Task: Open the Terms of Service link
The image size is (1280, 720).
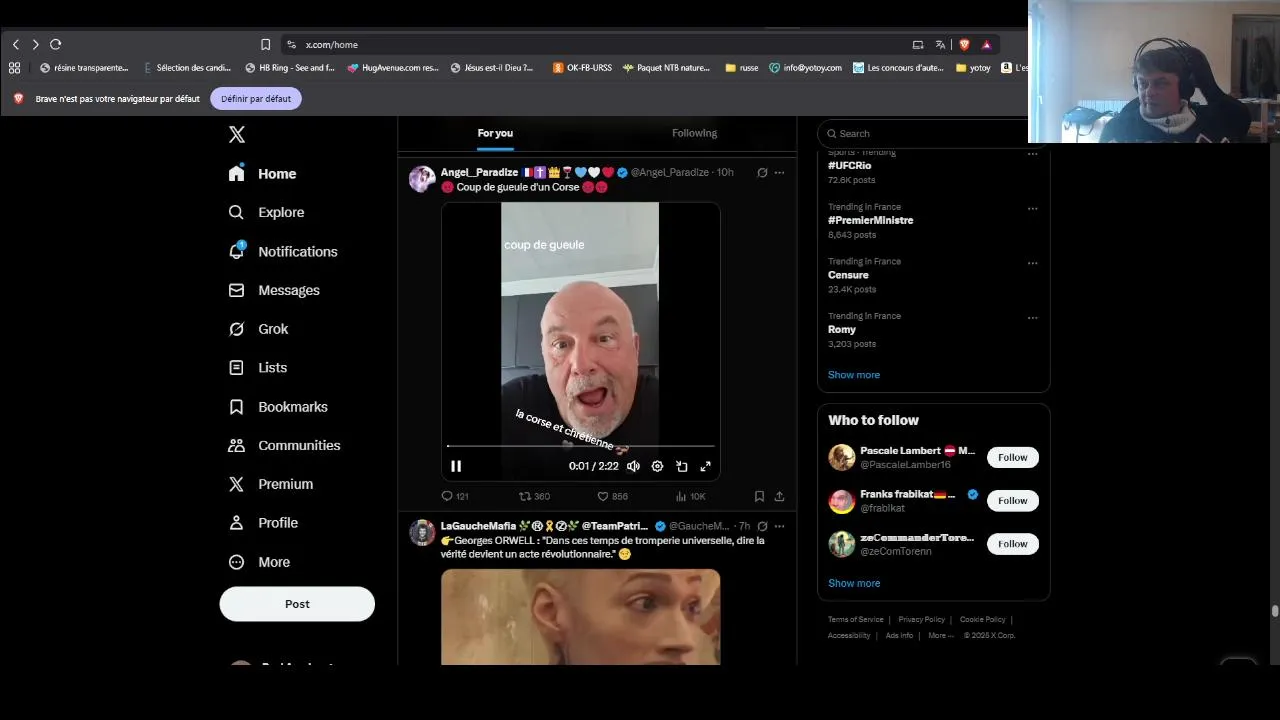Action: 856,620
